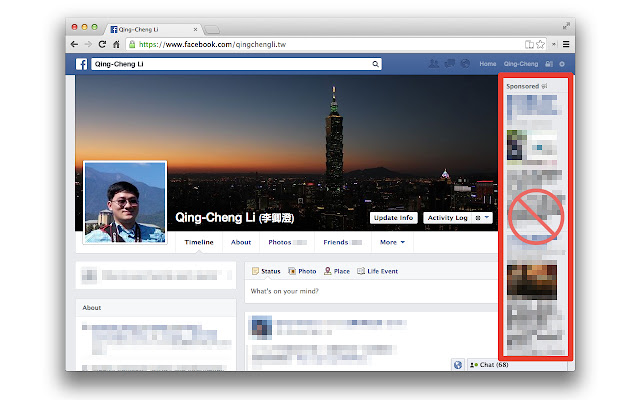Open the Chat (68) bar
The width and height of the screenshot is (640, 400).
coord(519,364)
